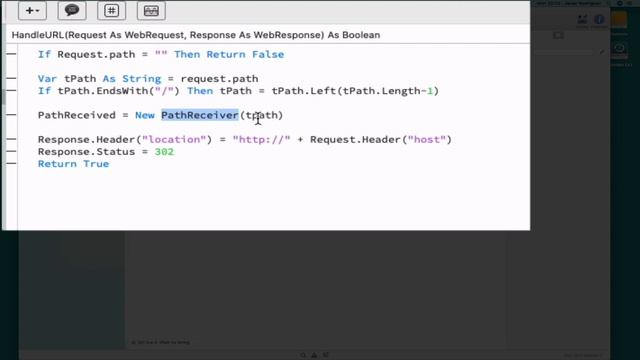Click 'tPath.Length' inside the Left call
Viewport: 640px width, 360px height.
(381, 91)
